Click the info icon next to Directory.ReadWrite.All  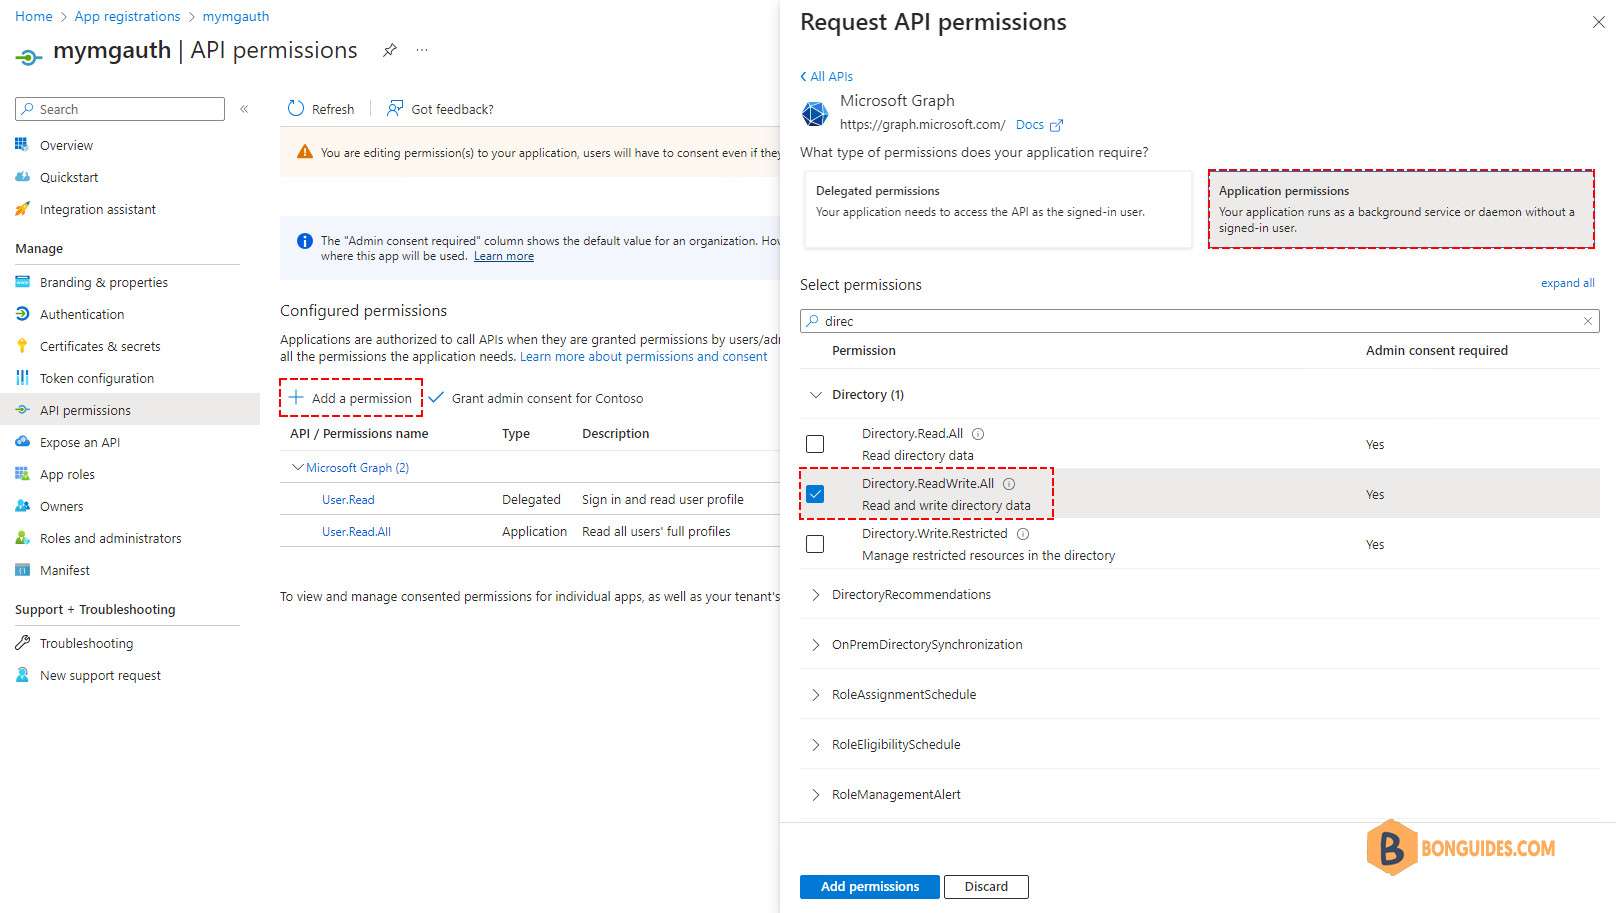[1009, 484]
